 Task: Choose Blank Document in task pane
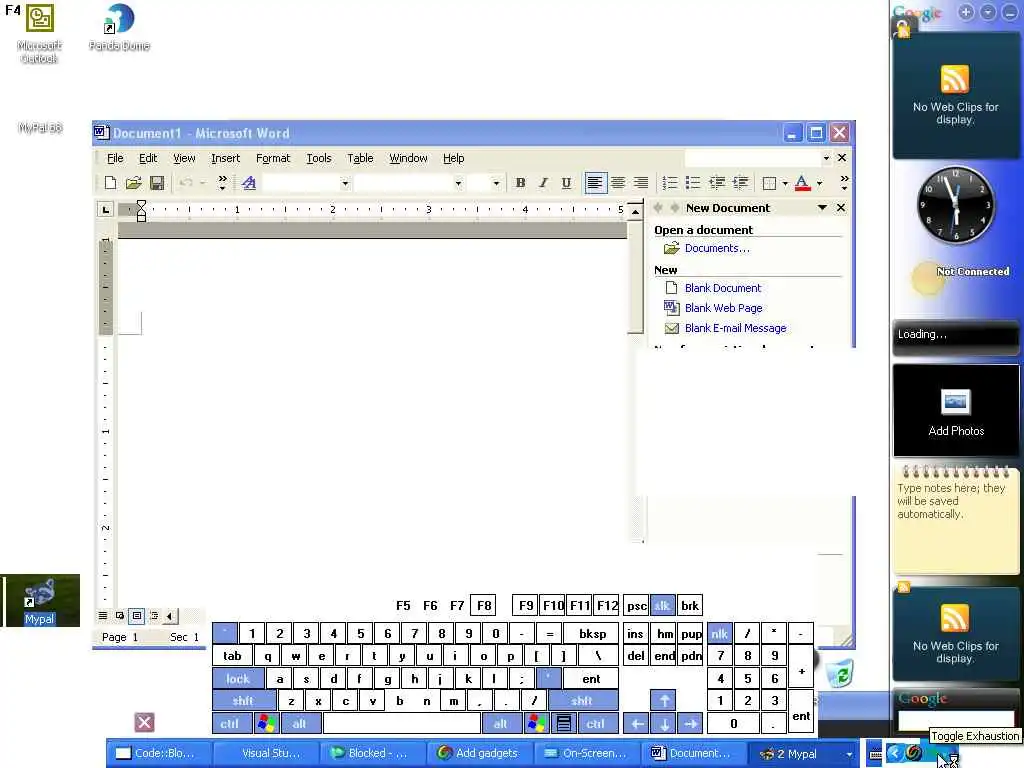[723, 288]
